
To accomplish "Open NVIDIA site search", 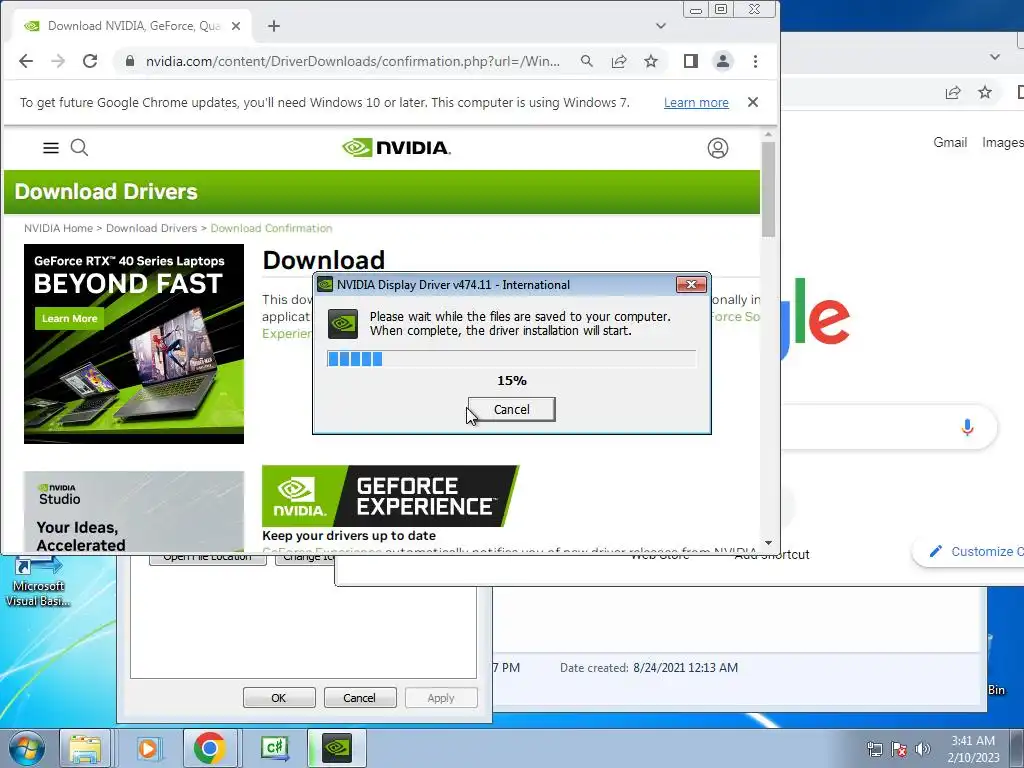I will (79, 148).
